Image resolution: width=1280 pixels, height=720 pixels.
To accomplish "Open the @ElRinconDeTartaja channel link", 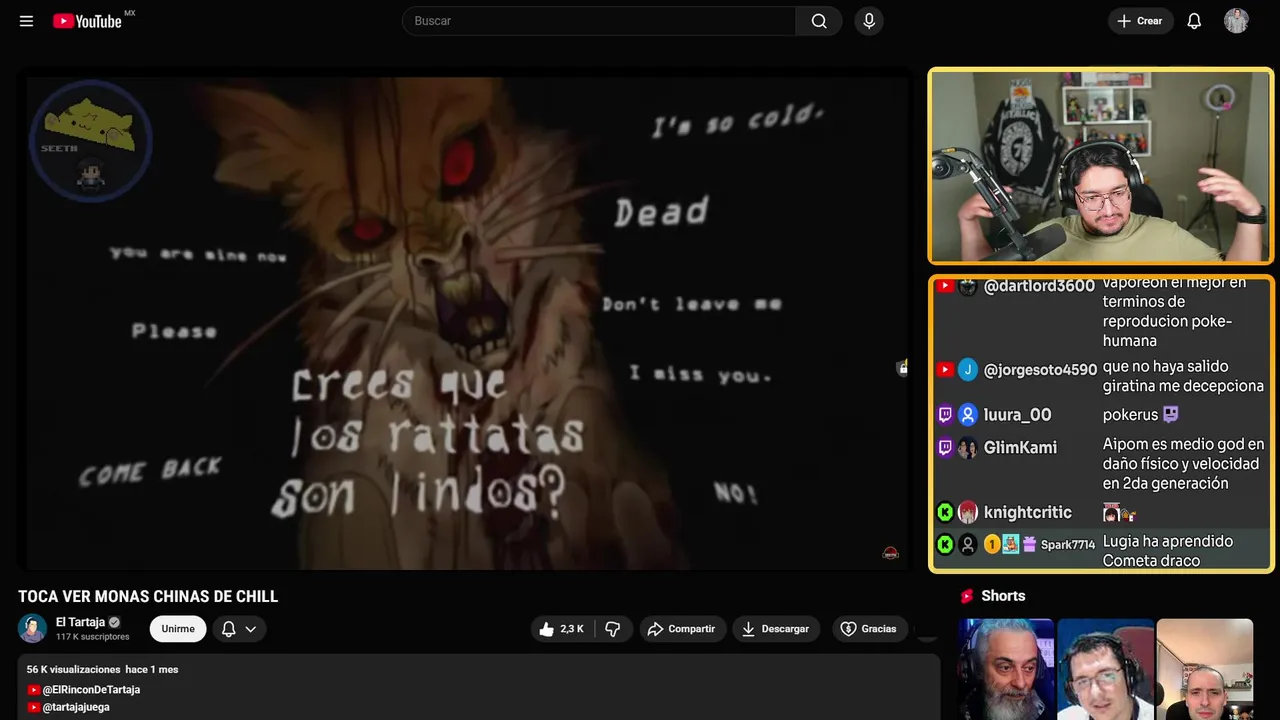I will 91,690.
